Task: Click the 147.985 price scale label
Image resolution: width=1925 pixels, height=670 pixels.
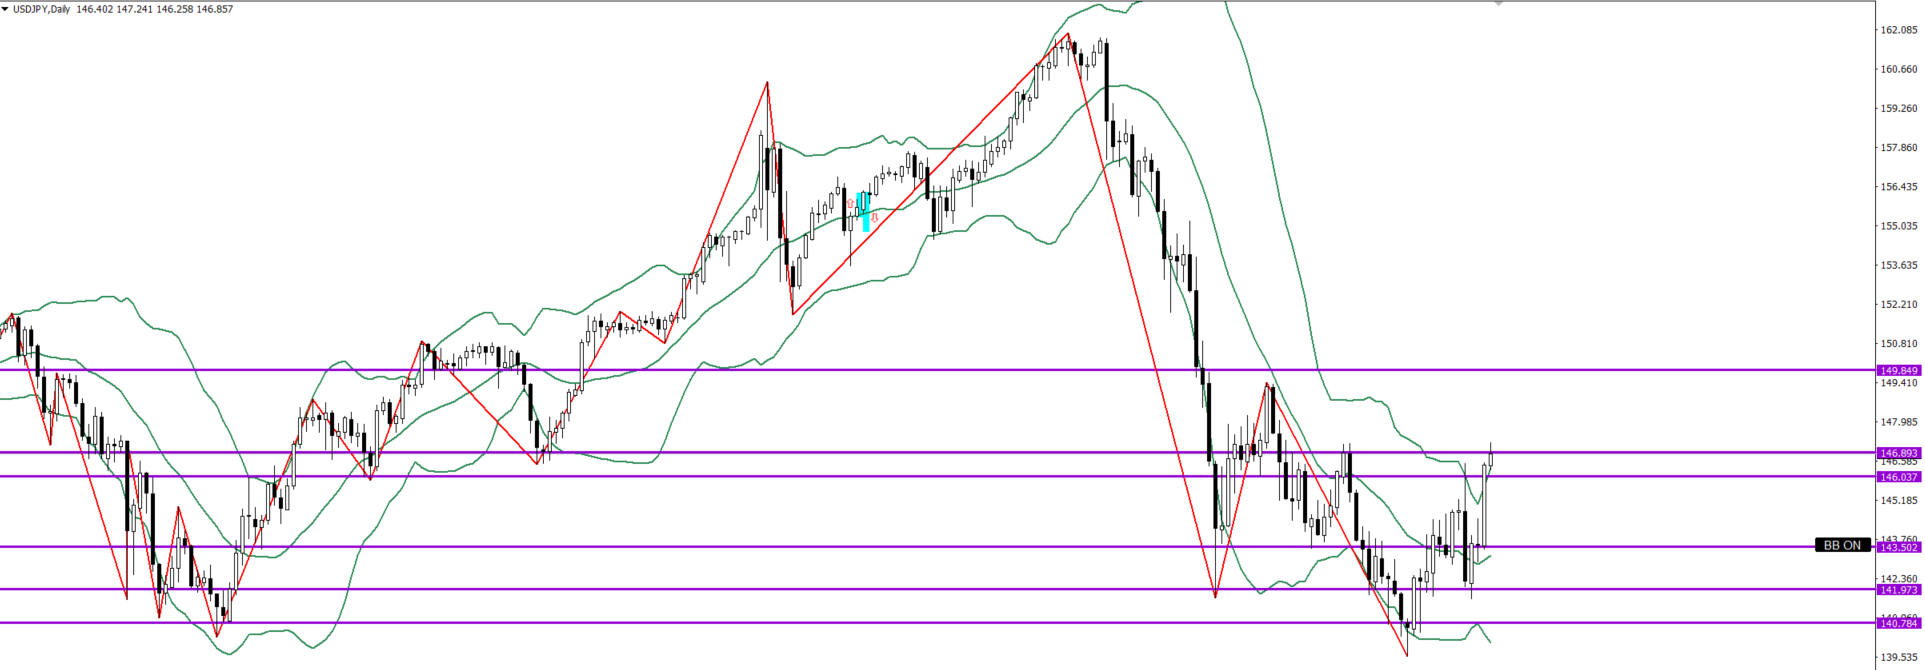Action: 1899,422
